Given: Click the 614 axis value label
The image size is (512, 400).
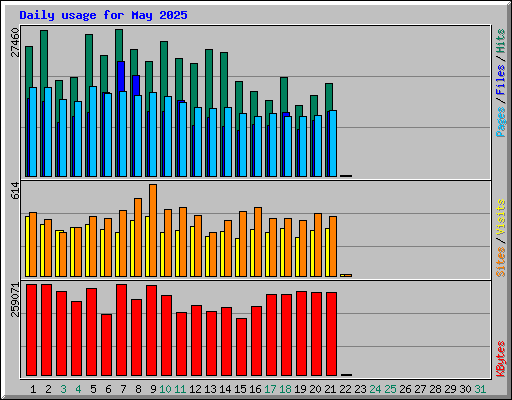Looking at the screenshot, I should pyautogui.click(x=15, y=191).
